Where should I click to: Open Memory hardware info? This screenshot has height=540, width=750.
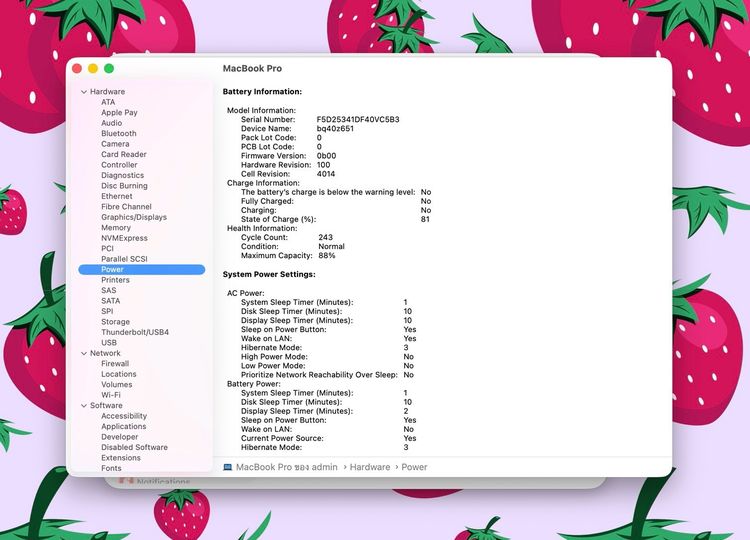116,228
